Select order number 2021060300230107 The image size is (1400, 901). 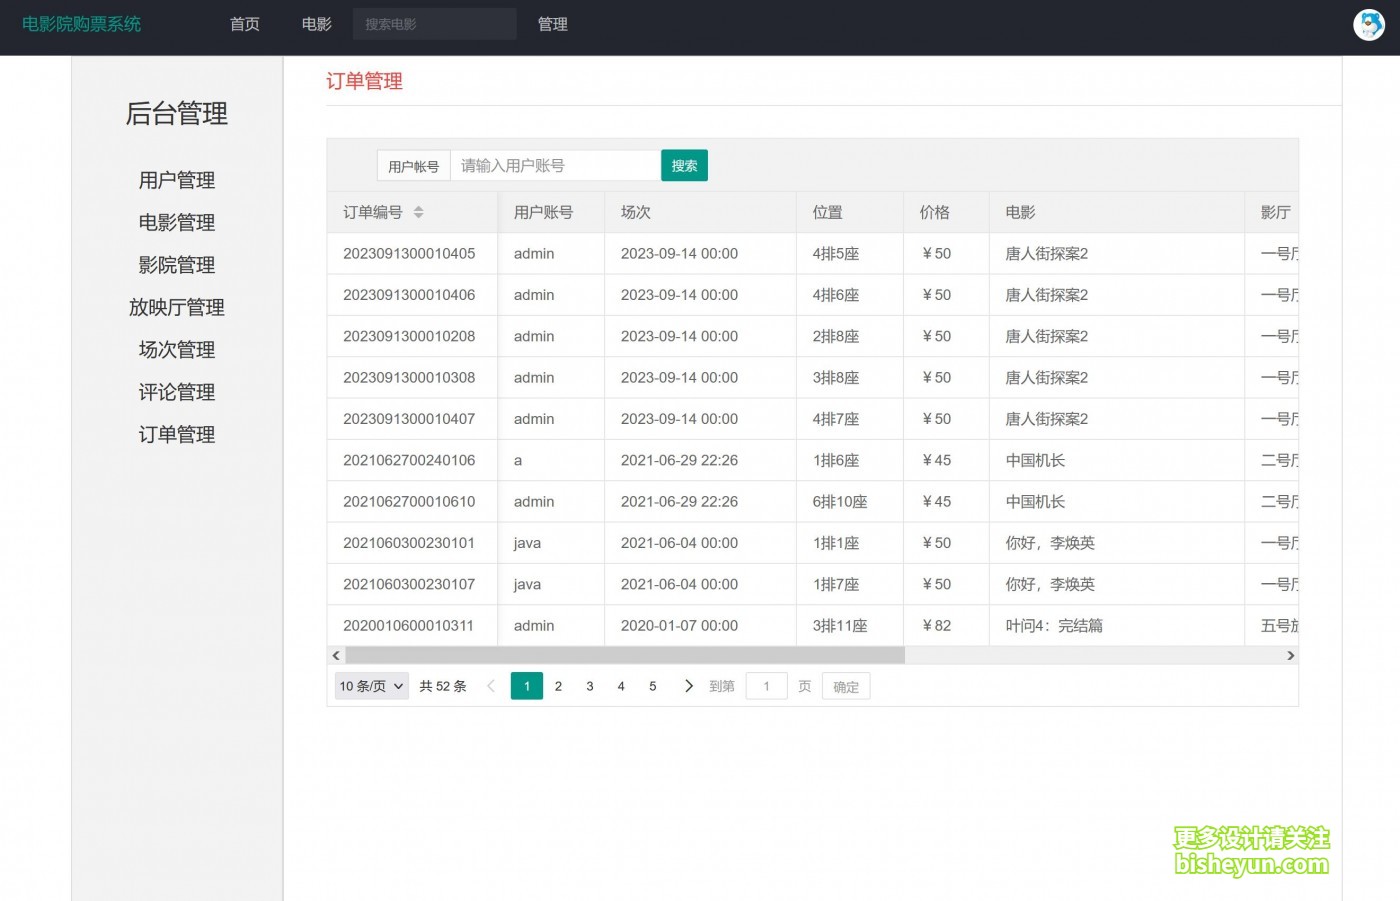(x=409, y=584)
